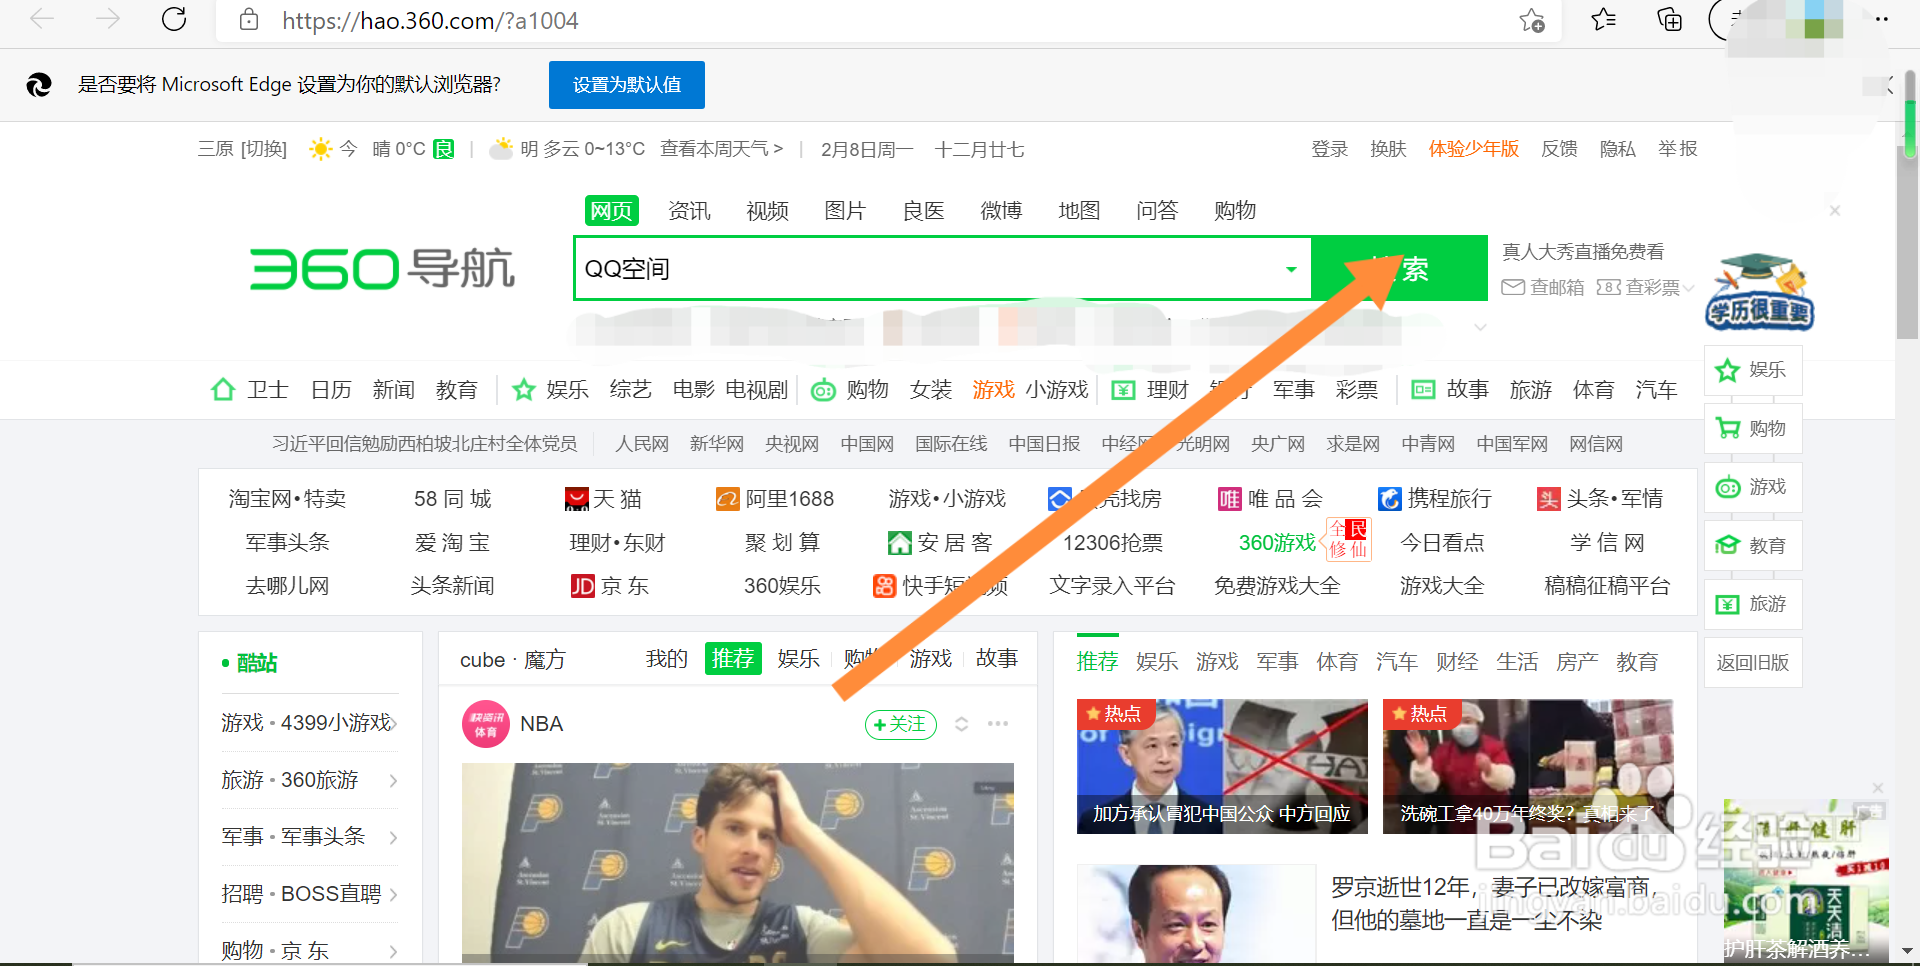Open 唯品会 site link

1270,499
